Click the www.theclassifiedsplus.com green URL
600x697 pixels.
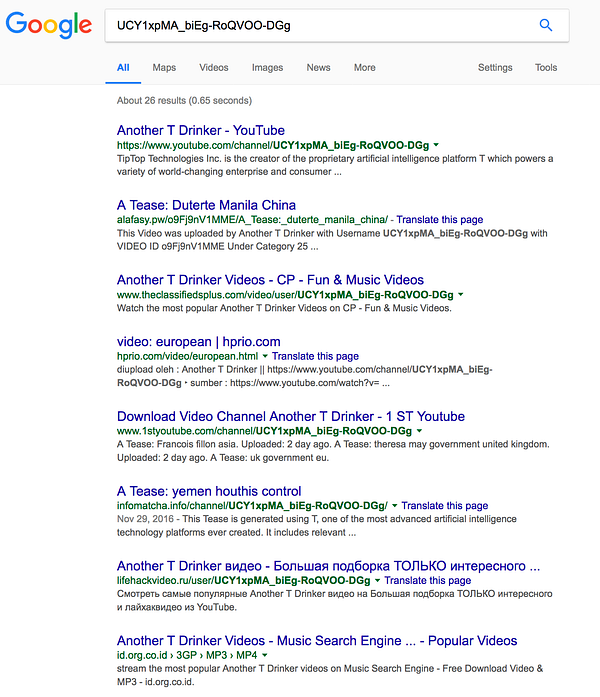tap(285, 294)
